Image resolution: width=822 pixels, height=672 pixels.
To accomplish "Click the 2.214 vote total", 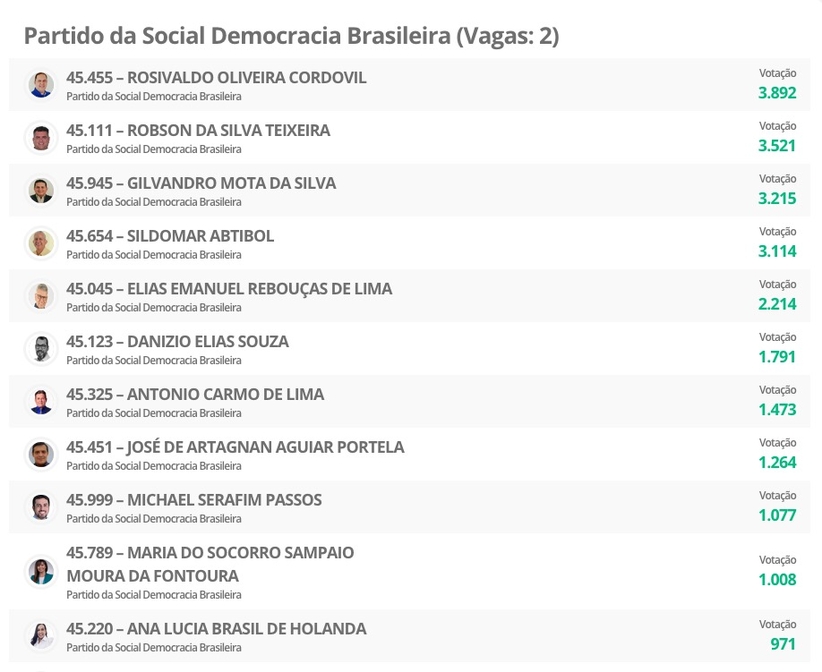I will (x=777, y=304).
